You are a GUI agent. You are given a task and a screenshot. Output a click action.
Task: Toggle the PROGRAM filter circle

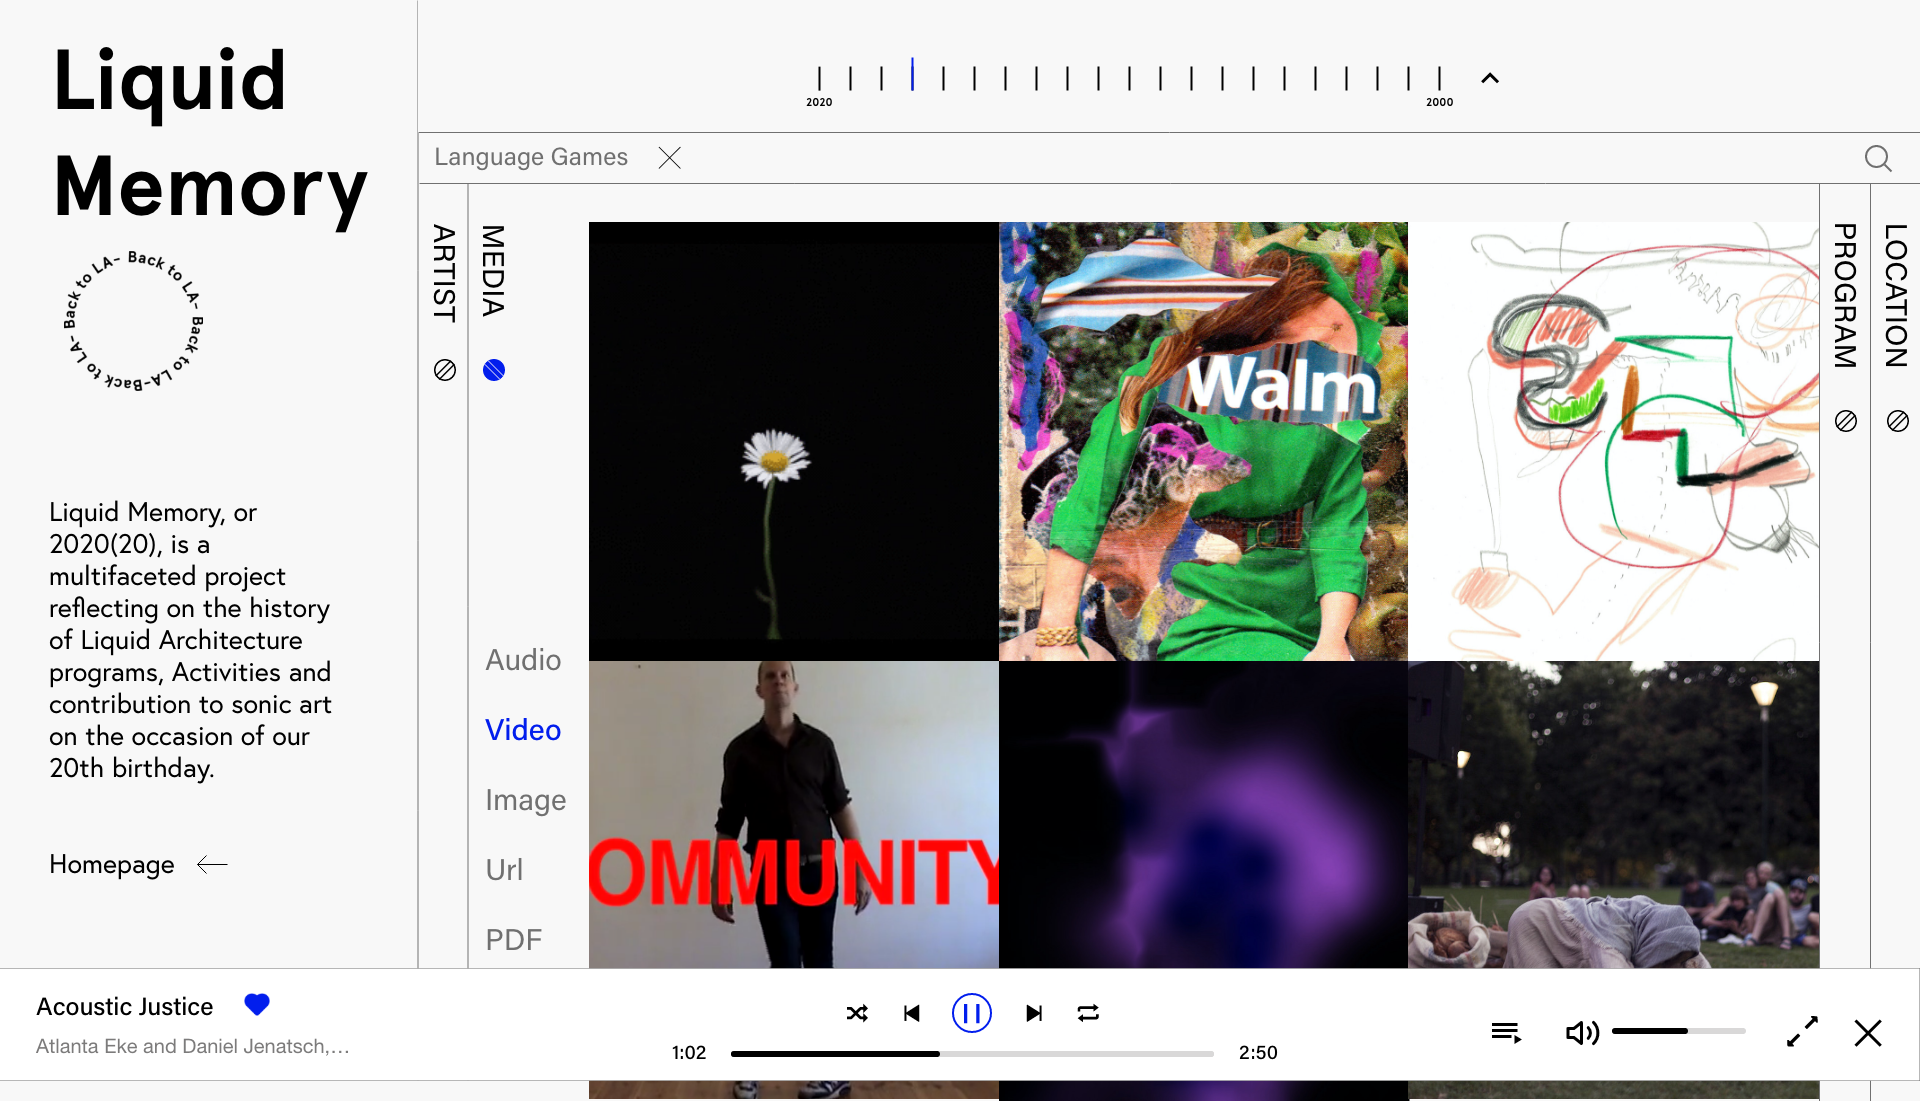click(x=1846, y=421)
